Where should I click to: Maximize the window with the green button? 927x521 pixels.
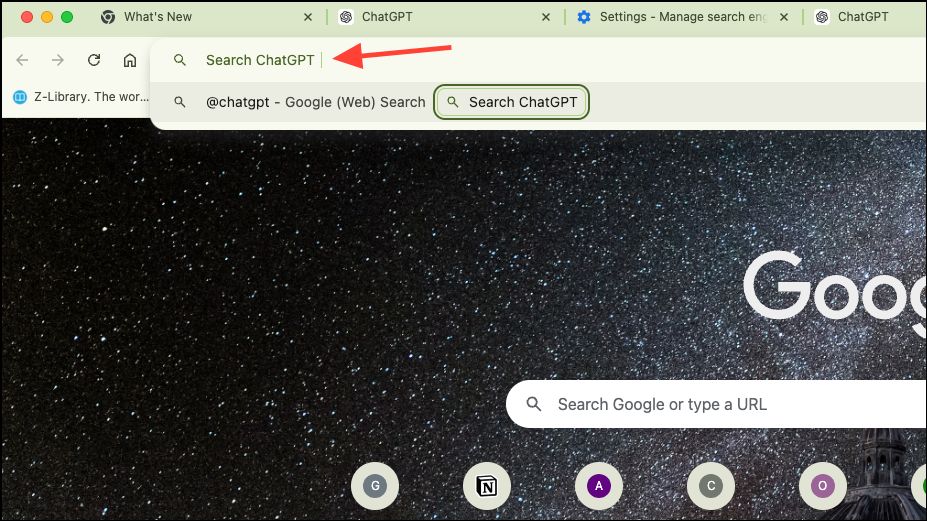tap(67, 17)
